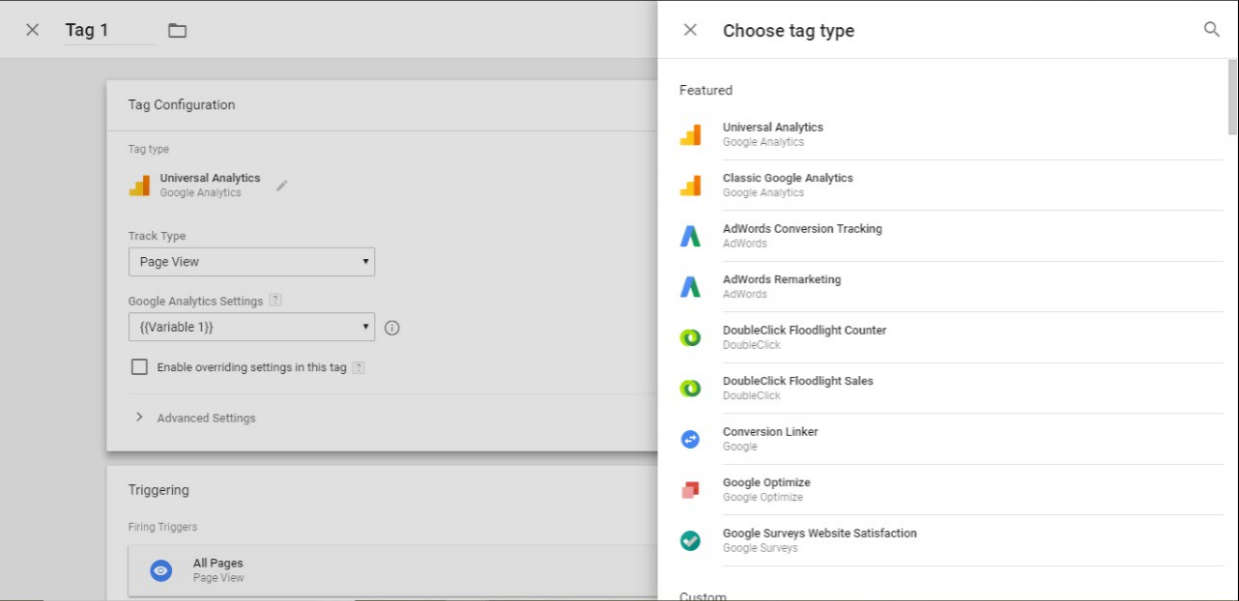The height and width of the screenshot is (601, 1239).
Task: Choose Conversion Linker text
Action: [x=770, y=432]
